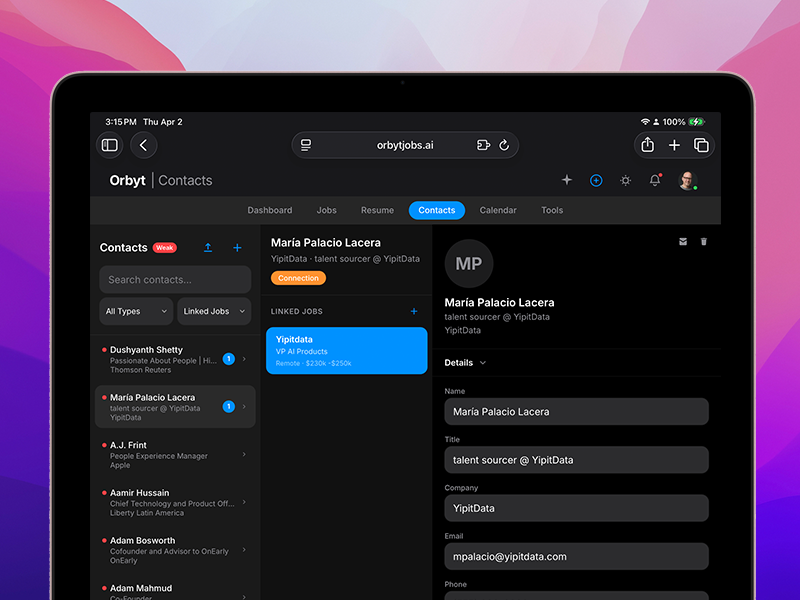The image size is (800, 600).
Task: Select the Contacts tab
Action: point(437,210)
